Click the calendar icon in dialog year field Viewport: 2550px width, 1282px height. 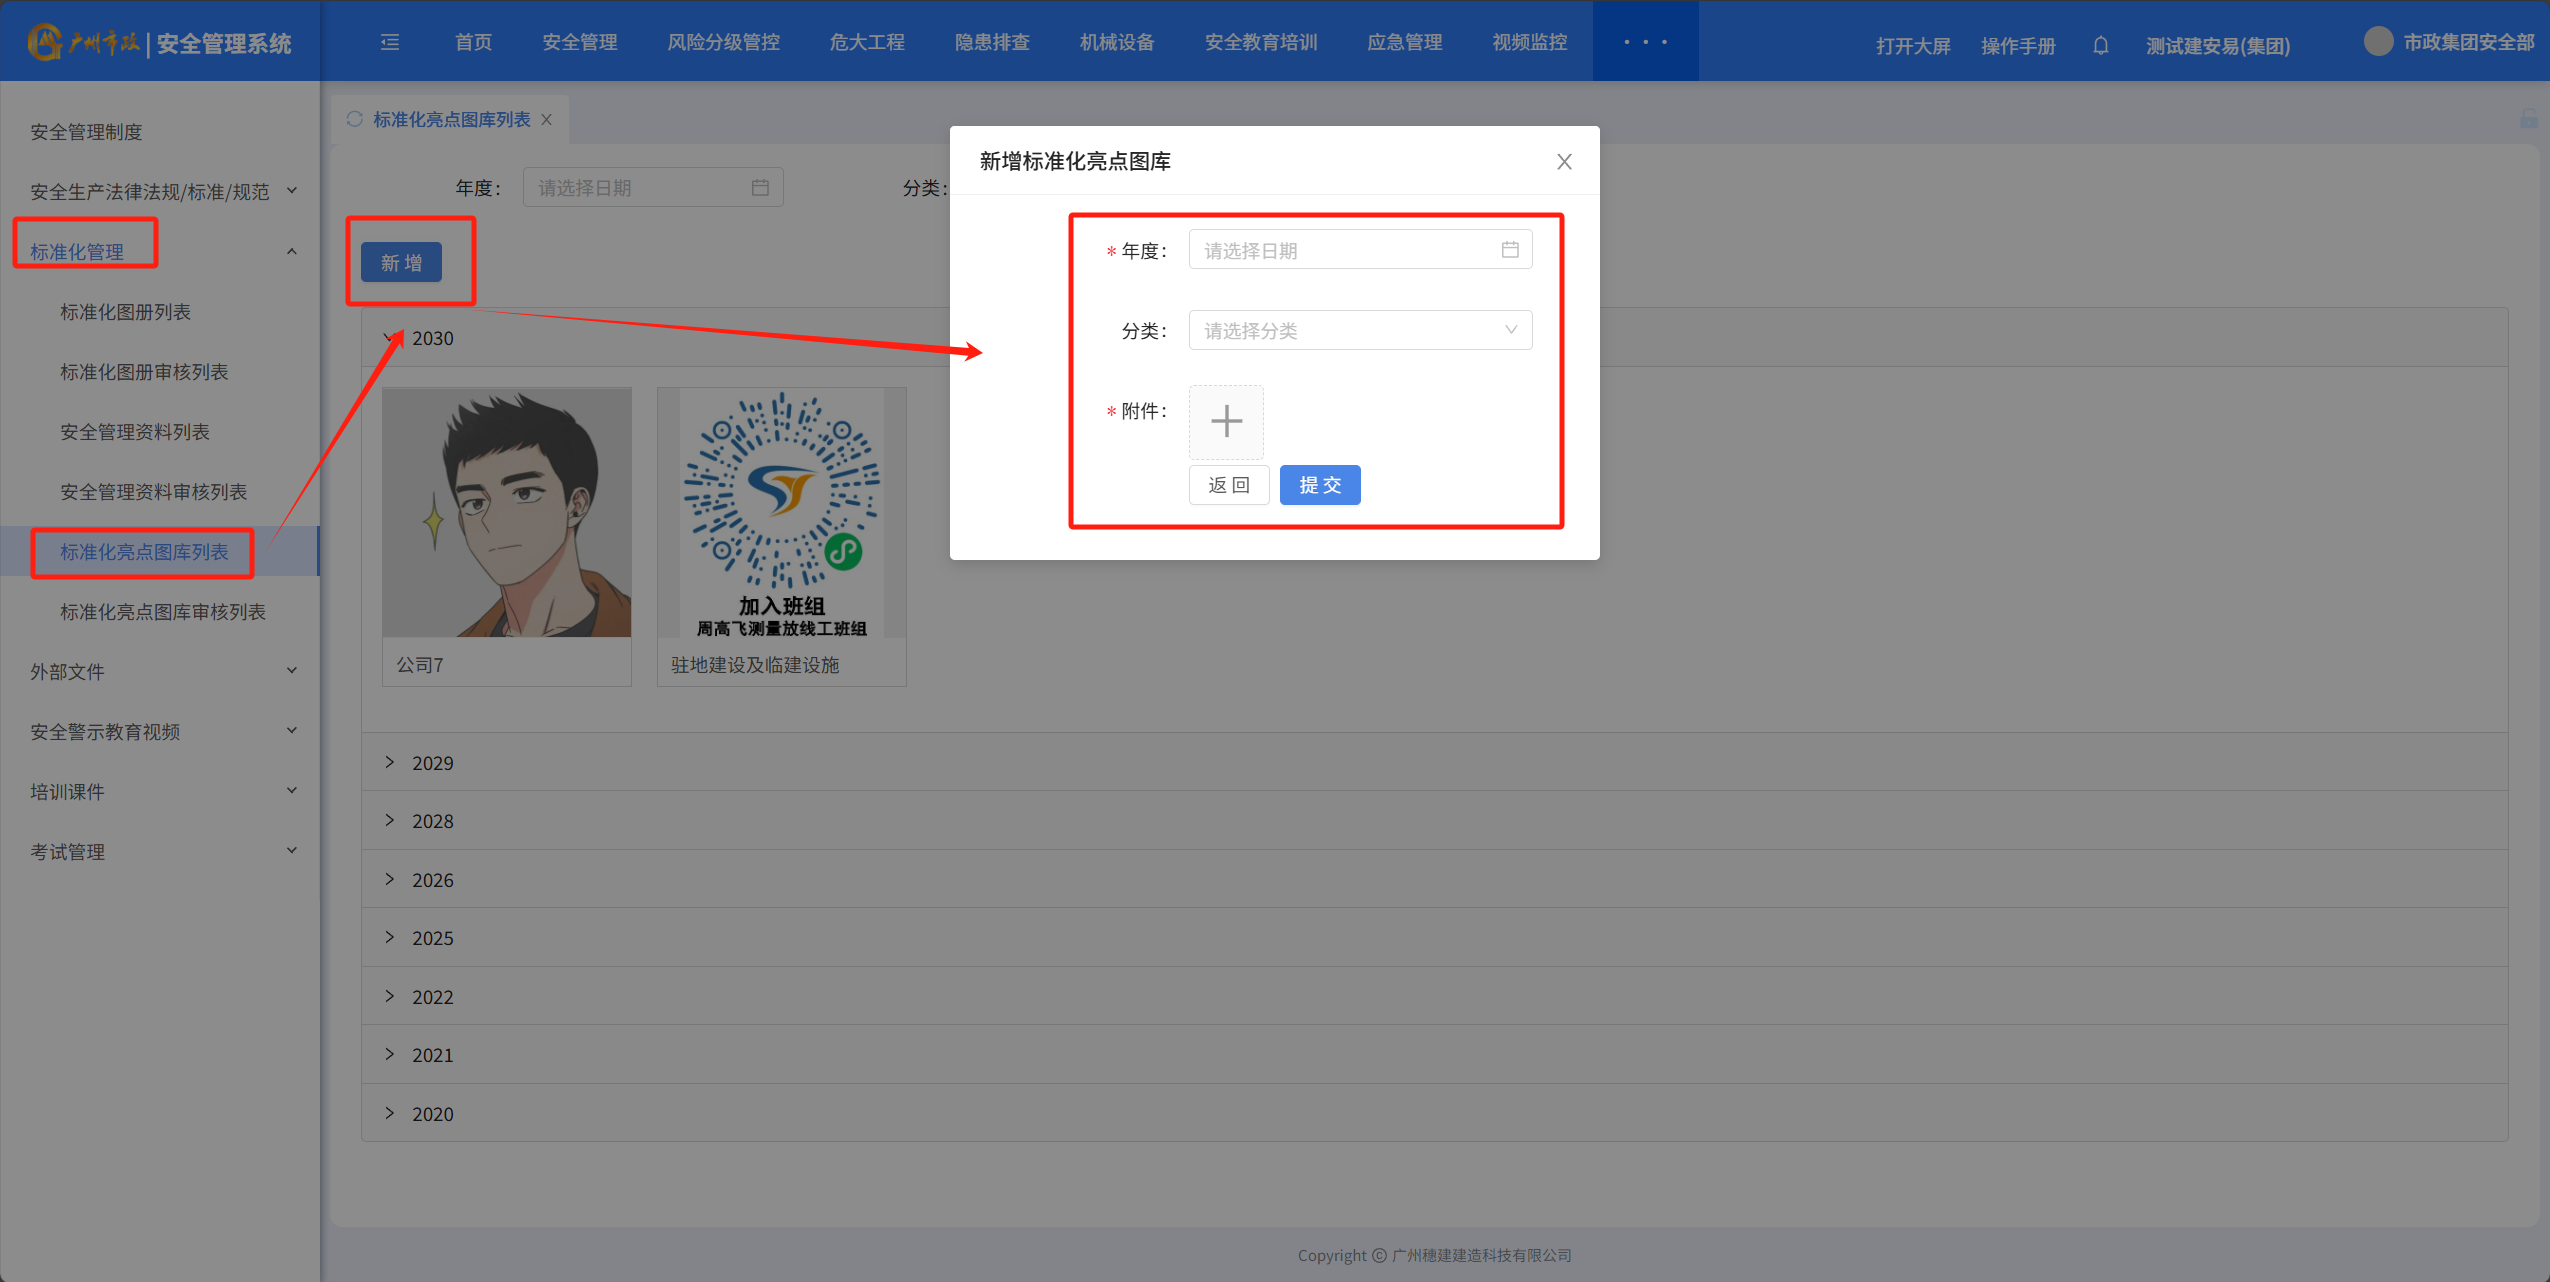(1509, 250)
